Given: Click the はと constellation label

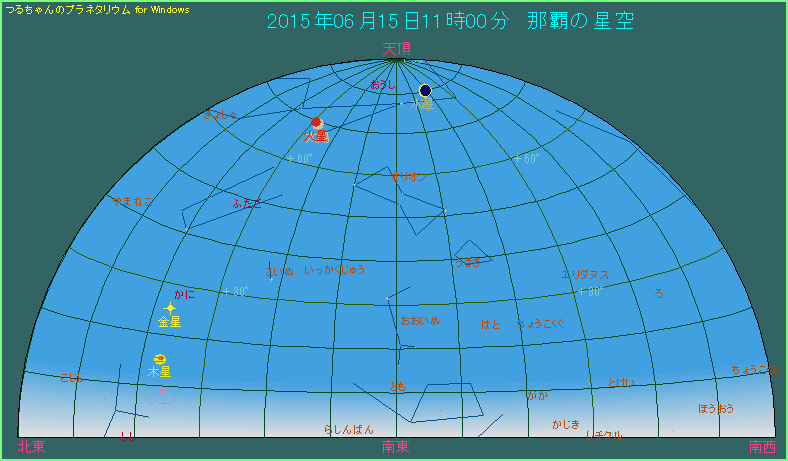Looking at the screenshot, I should [x=490, y=324].
